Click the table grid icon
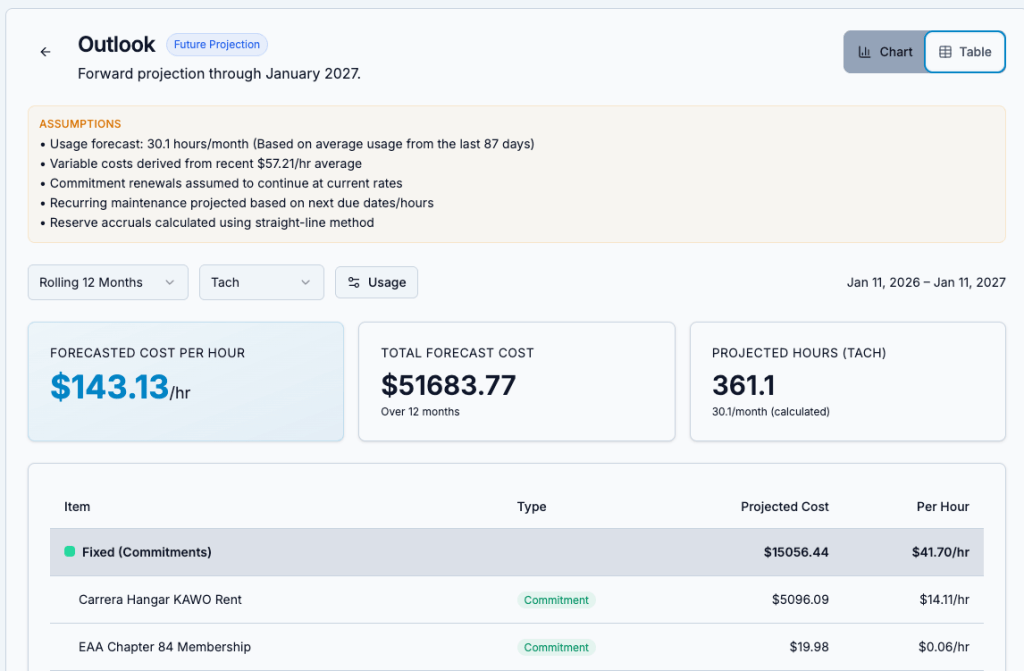The width and height of the screenshot is (1024, 671). (x=945, y=52)
